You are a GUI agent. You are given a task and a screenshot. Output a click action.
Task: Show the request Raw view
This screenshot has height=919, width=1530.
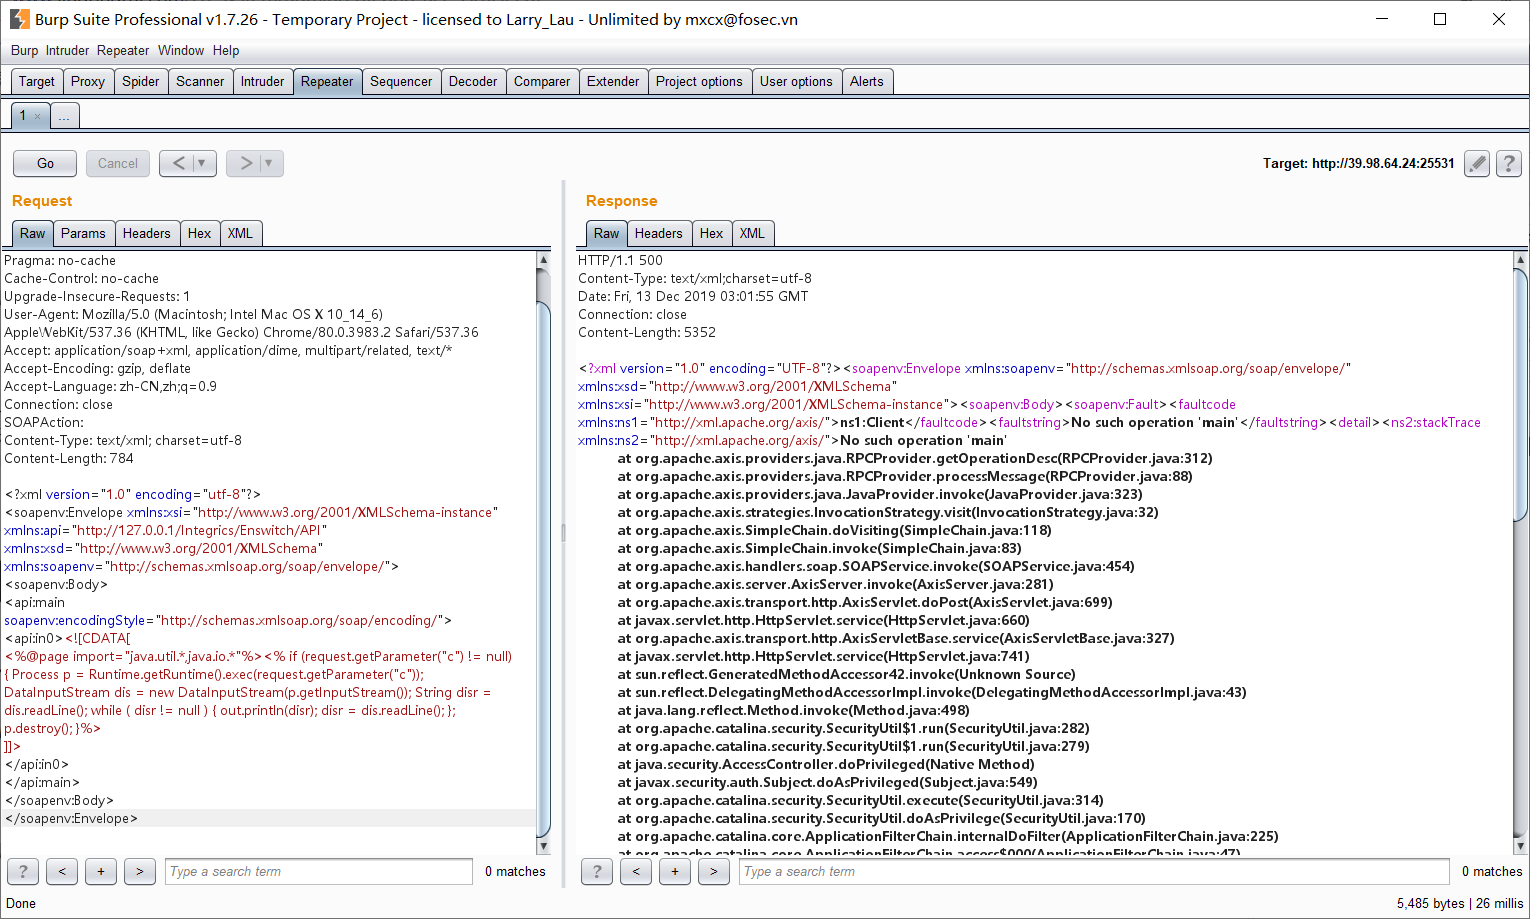[33, 234]
